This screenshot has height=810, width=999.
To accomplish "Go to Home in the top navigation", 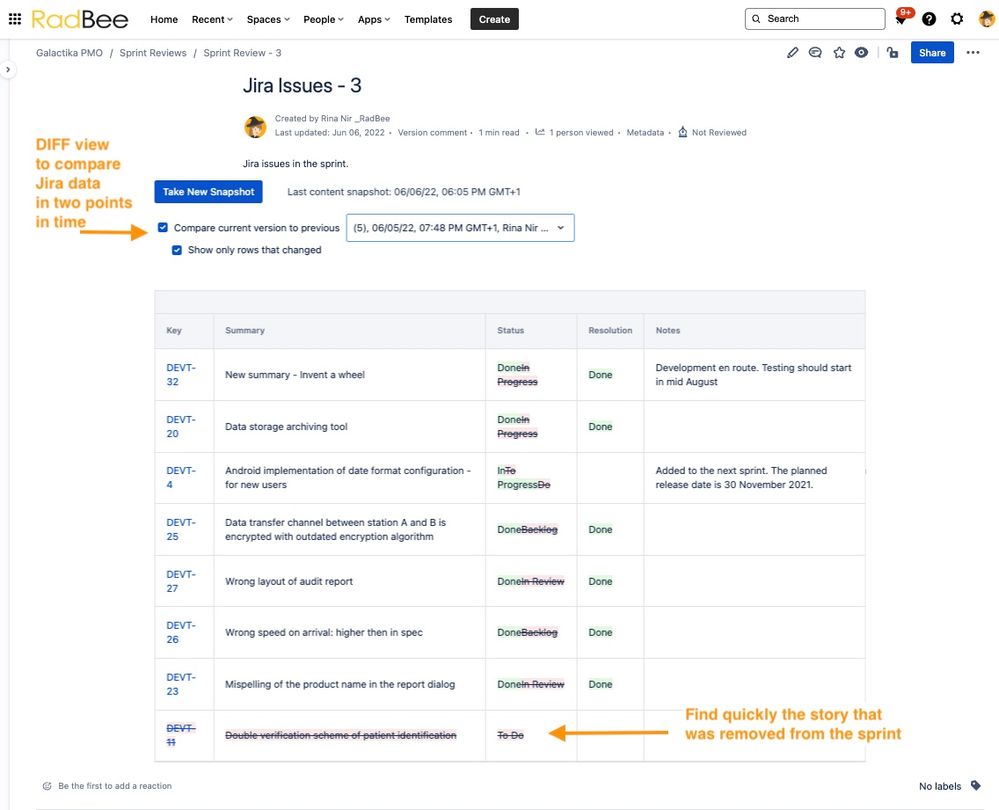I will pyautogui.click(x=164, y=19).
